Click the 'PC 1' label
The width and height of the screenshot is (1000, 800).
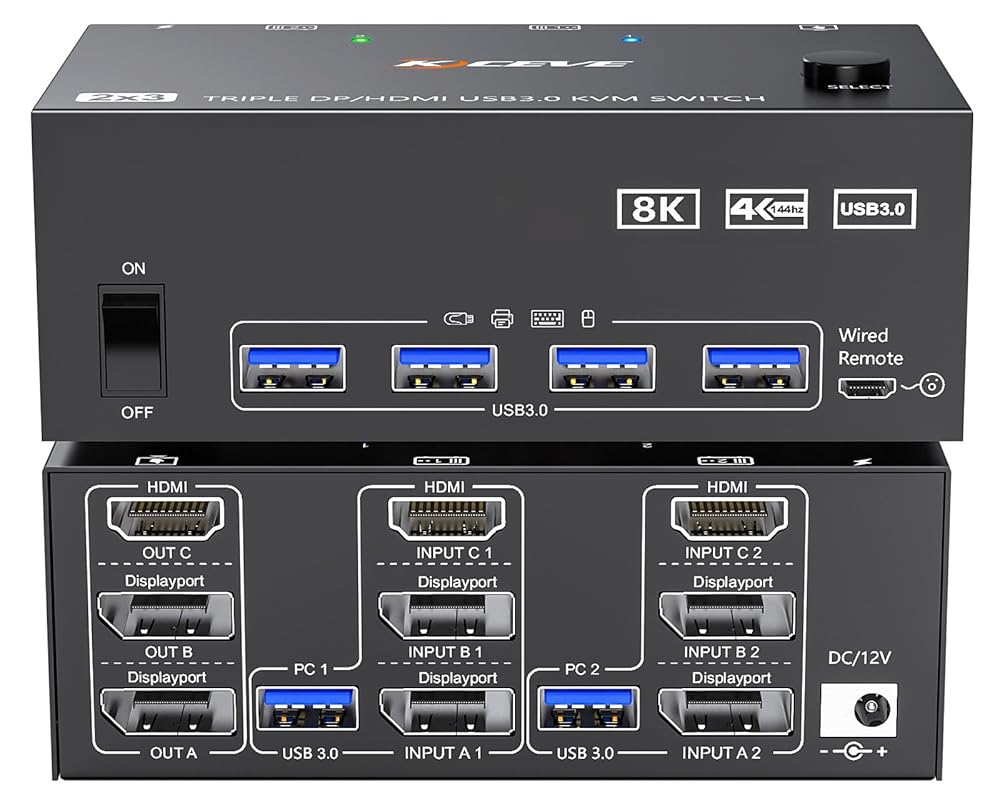(311, 669)
